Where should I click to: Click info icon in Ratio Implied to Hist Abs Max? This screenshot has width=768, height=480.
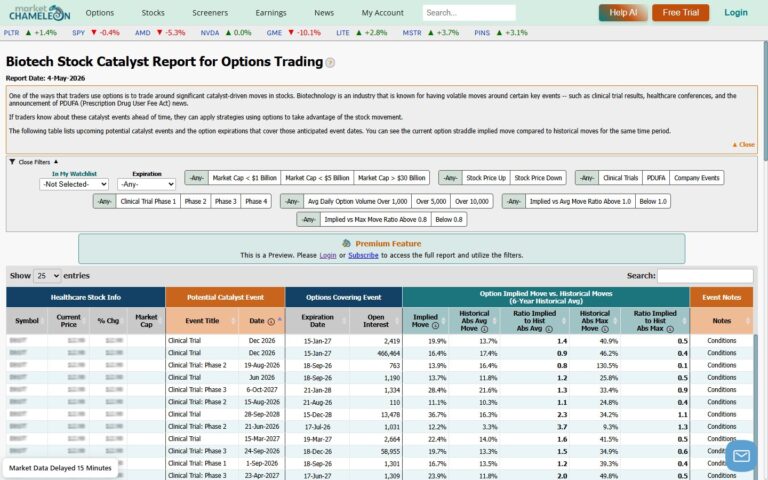pos(670,329)
